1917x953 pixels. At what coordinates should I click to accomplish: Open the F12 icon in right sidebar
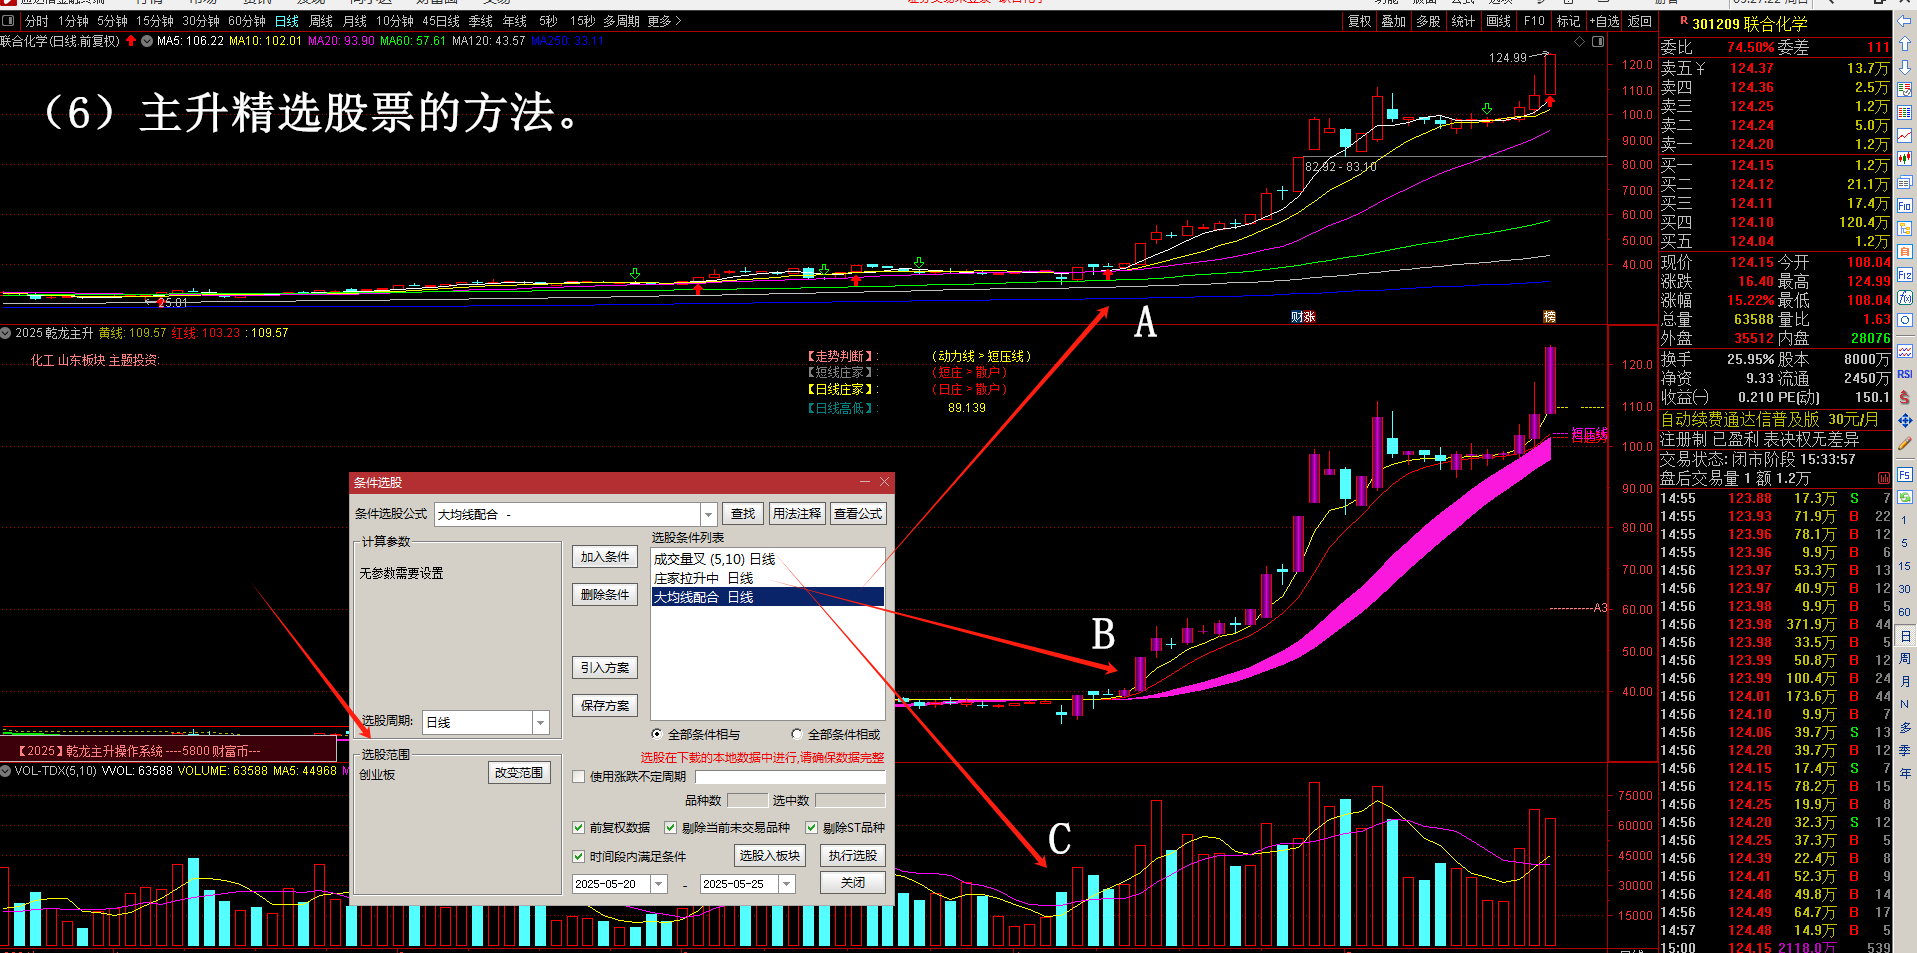point(1904,274)
